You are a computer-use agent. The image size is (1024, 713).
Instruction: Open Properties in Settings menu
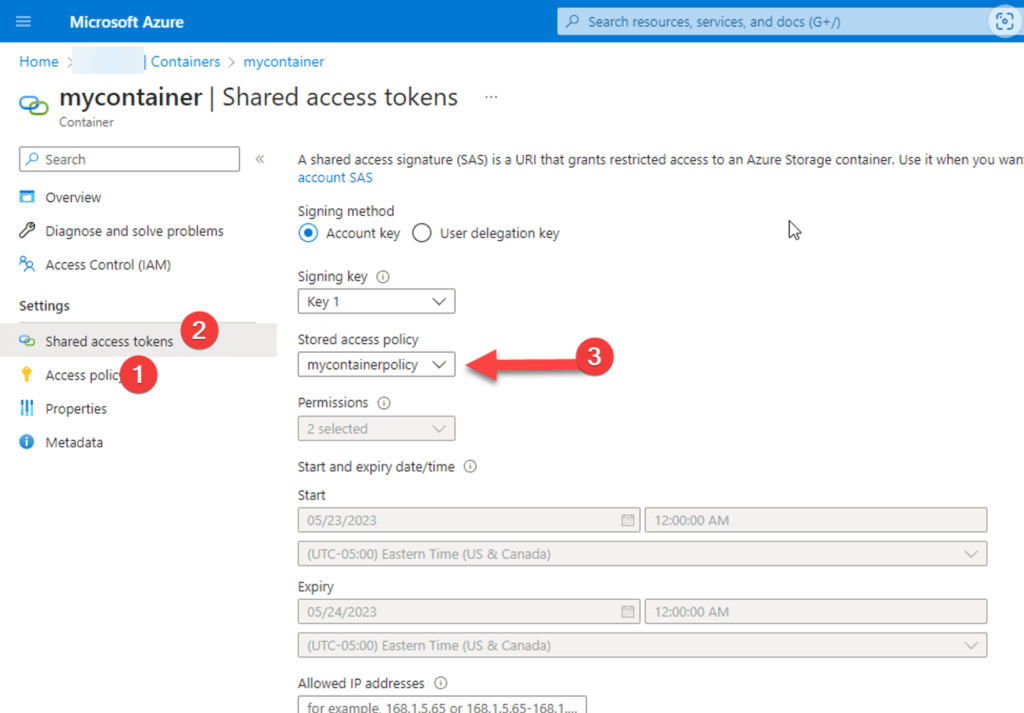tap(76, 409)
